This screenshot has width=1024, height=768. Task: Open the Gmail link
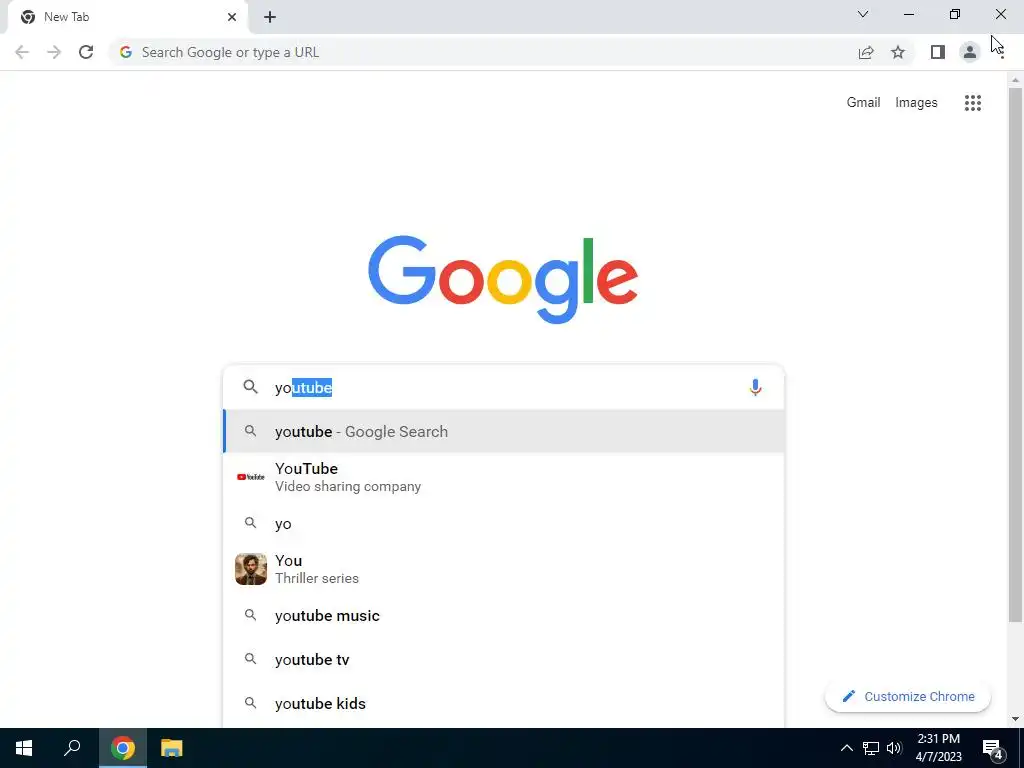863,103
